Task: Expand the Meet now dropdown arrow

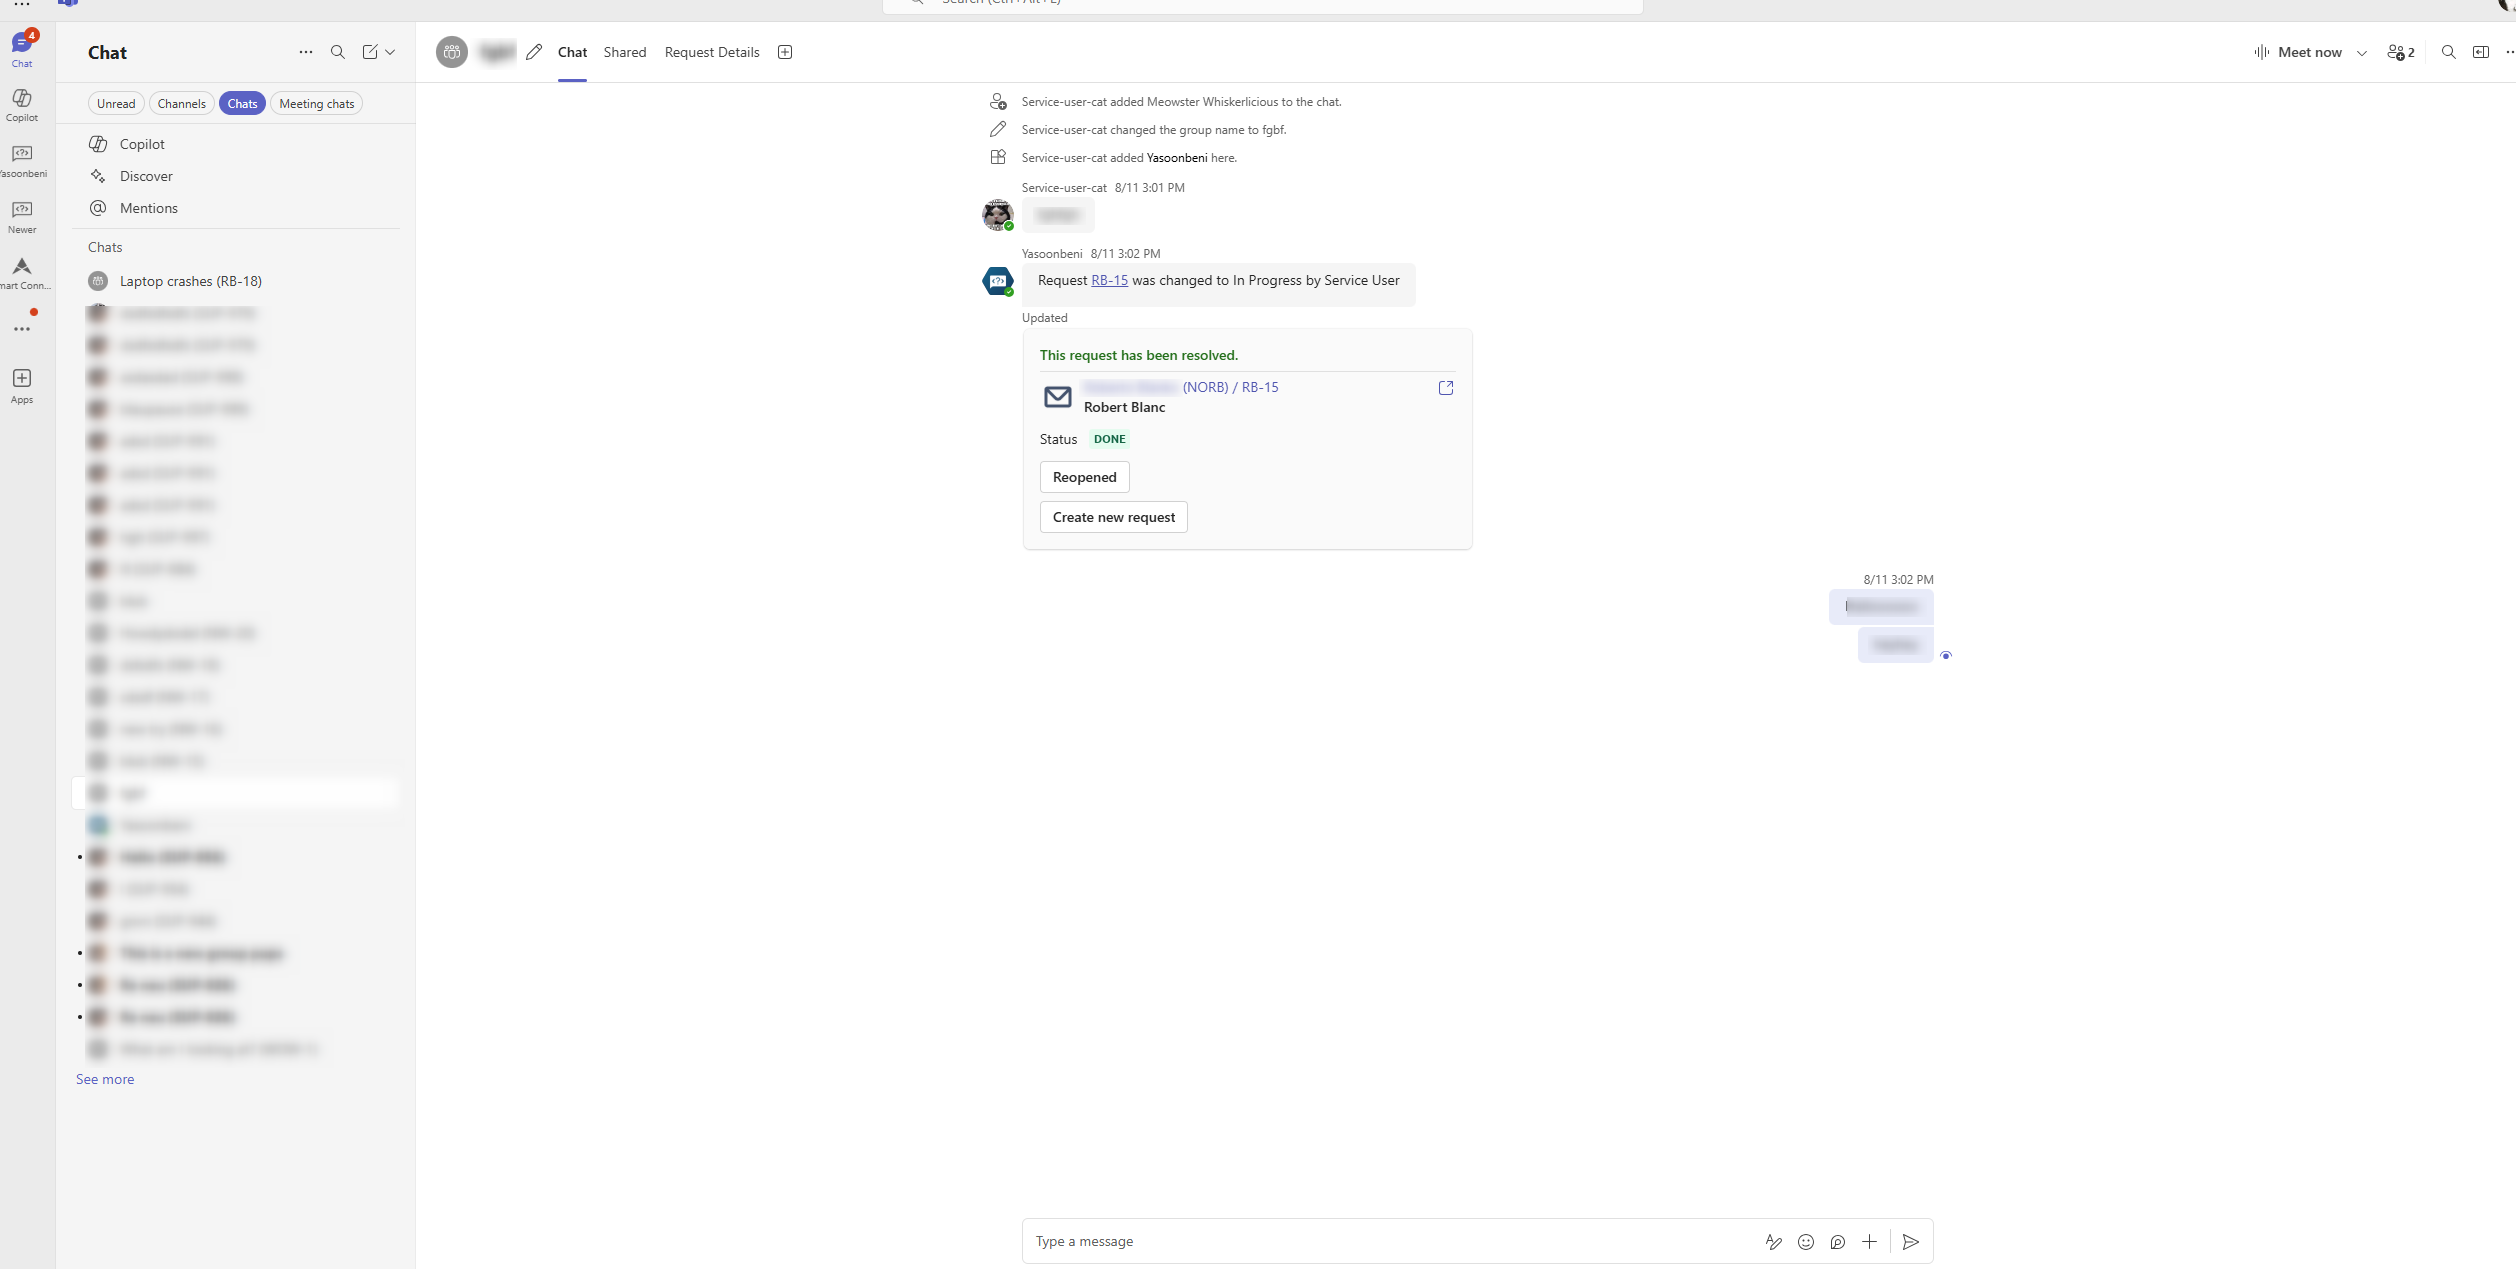Action: click(x=2362, y=53)
